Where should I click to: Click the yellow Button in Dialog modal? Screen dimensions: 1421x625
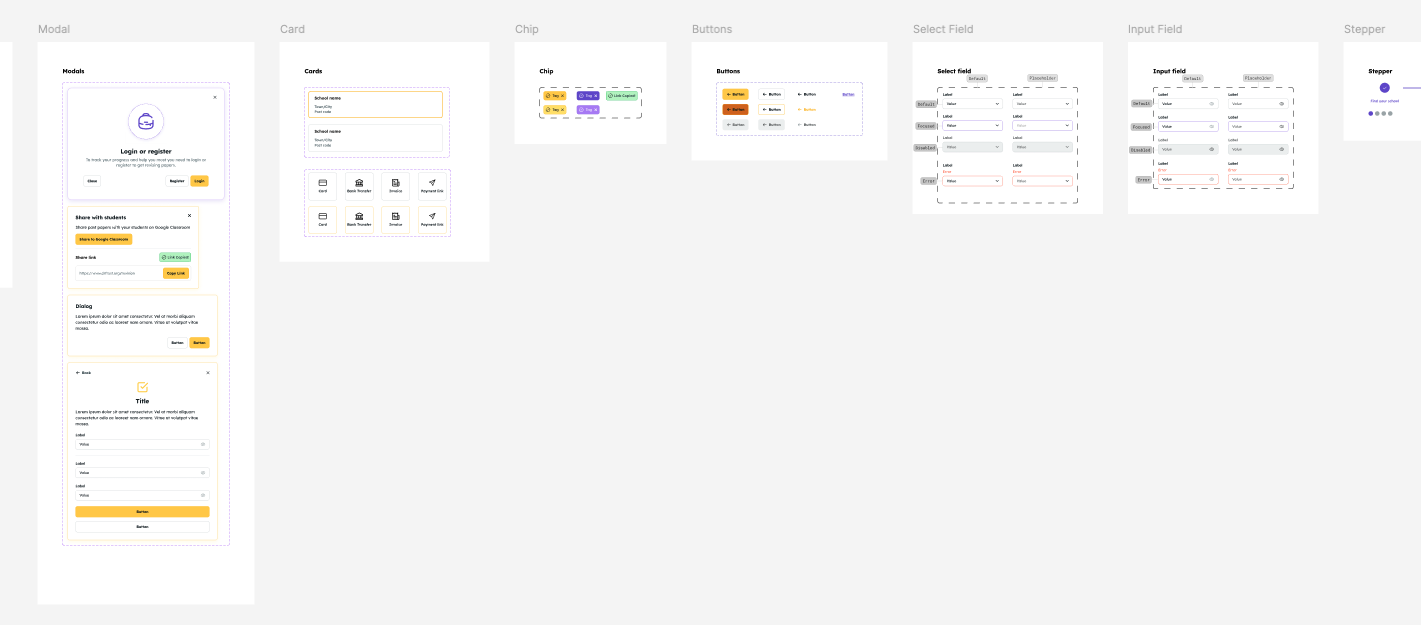(199, 343)
